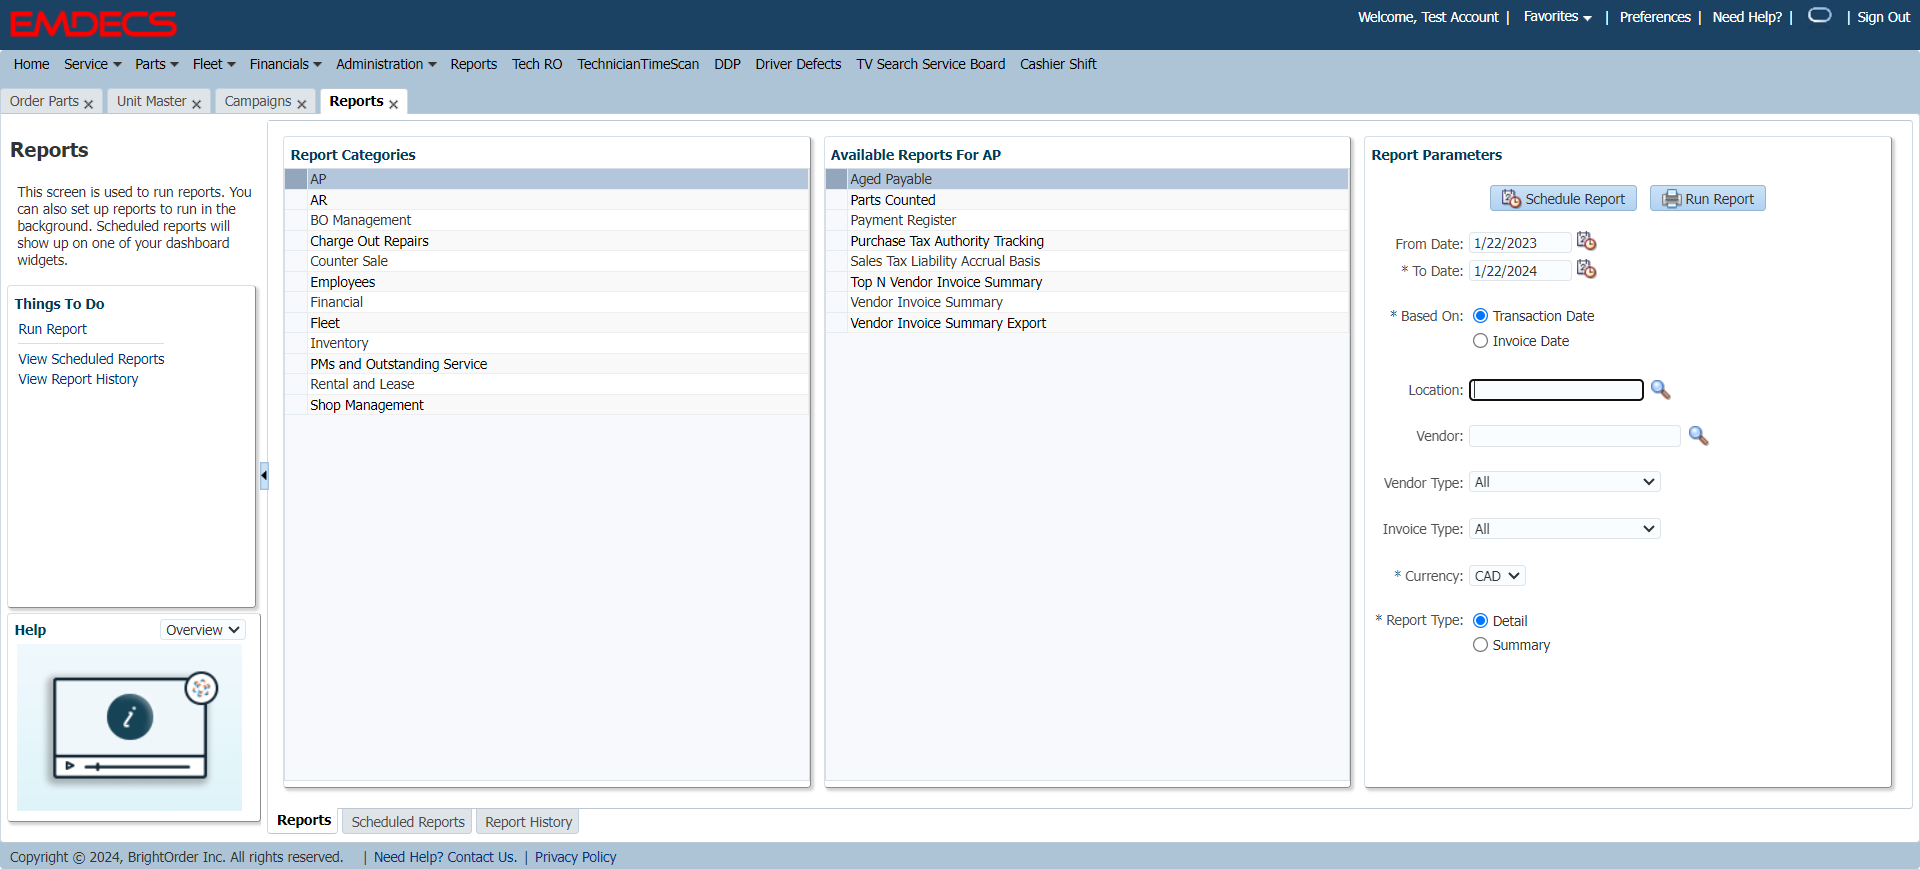Click the Vendor lookup magnifier icon
This screenshot has height=869, width=1920.
(x=1698, y=436)
